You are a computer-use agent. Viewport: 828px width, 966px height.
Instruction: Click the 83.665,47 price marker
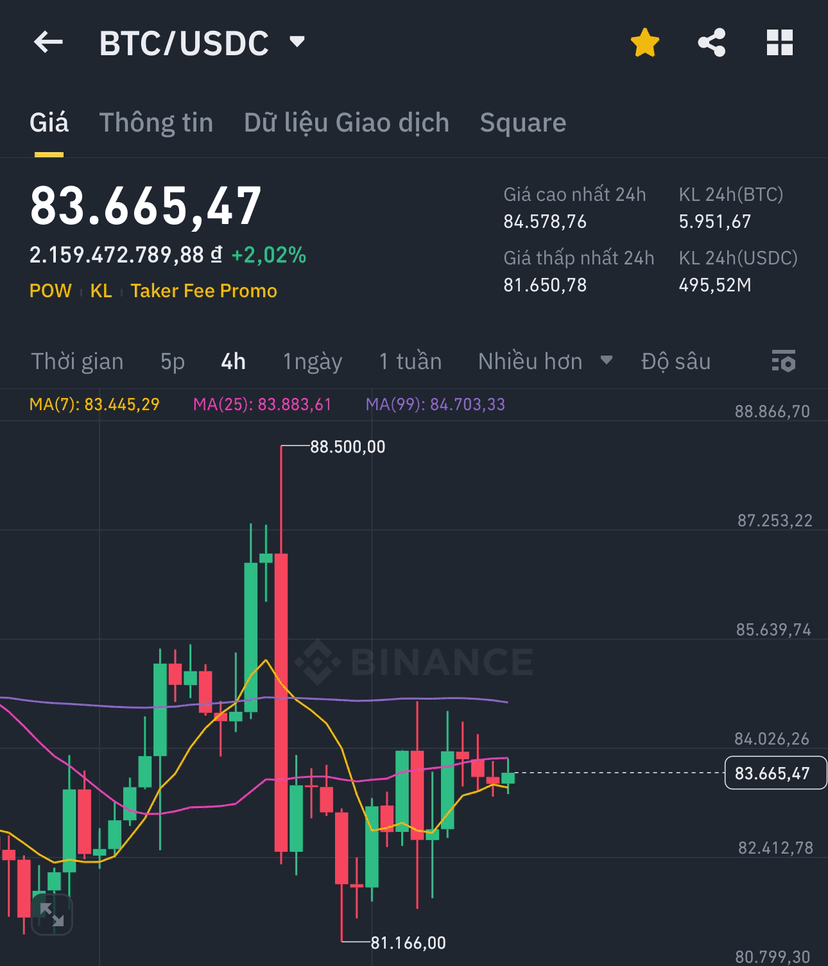pyautogui.click(x=775, y=773)
